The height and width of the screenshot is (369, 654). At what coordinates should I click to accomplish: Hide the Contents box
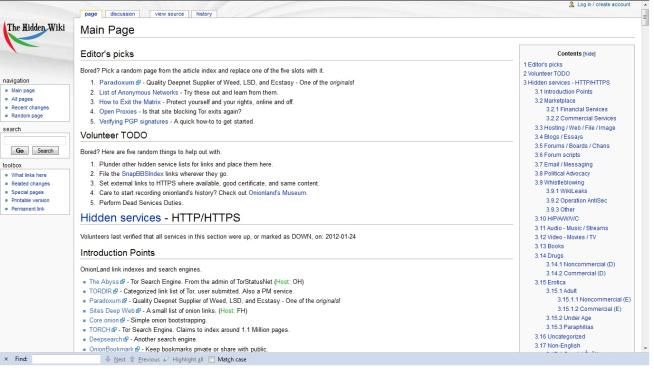[589, 54]
